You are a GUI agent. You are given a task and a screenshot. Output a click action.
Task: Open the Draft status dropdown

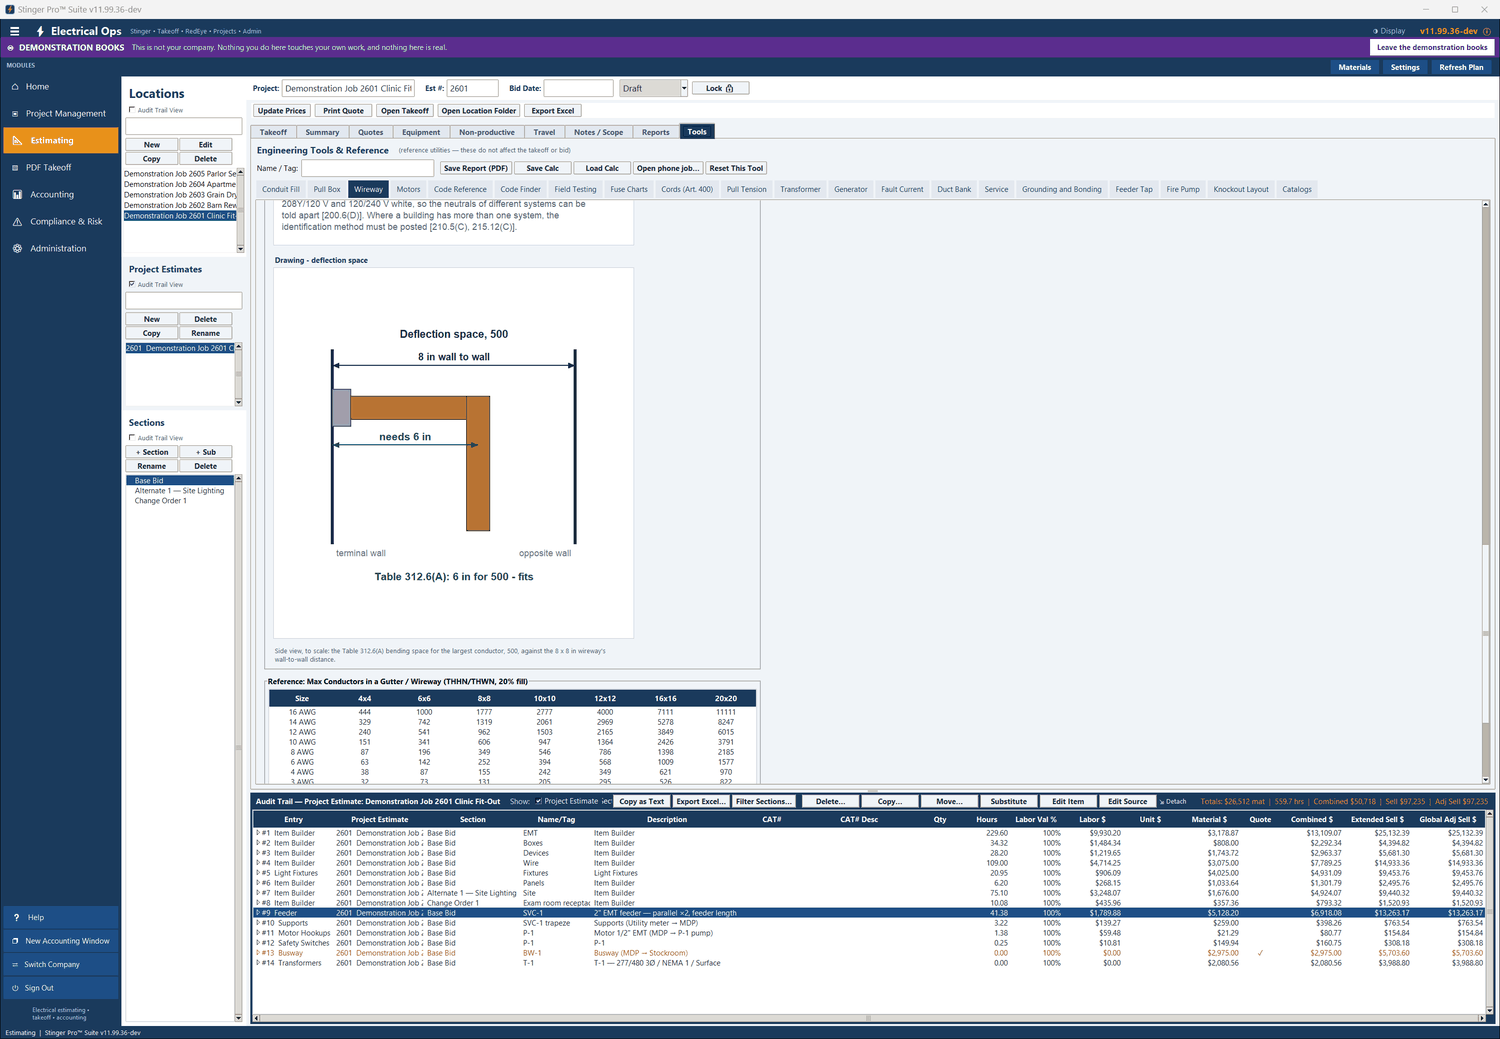pyautogui.click(x=684, y=88)
